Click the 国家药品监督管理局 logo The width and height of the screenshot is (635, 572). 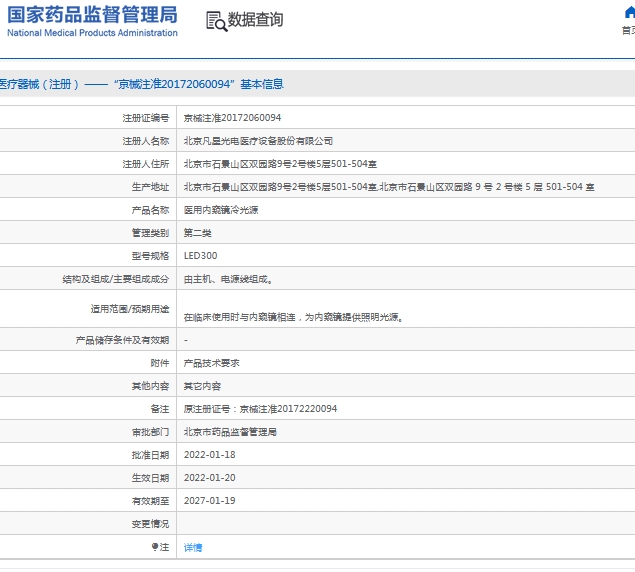(x=92, y=15)
